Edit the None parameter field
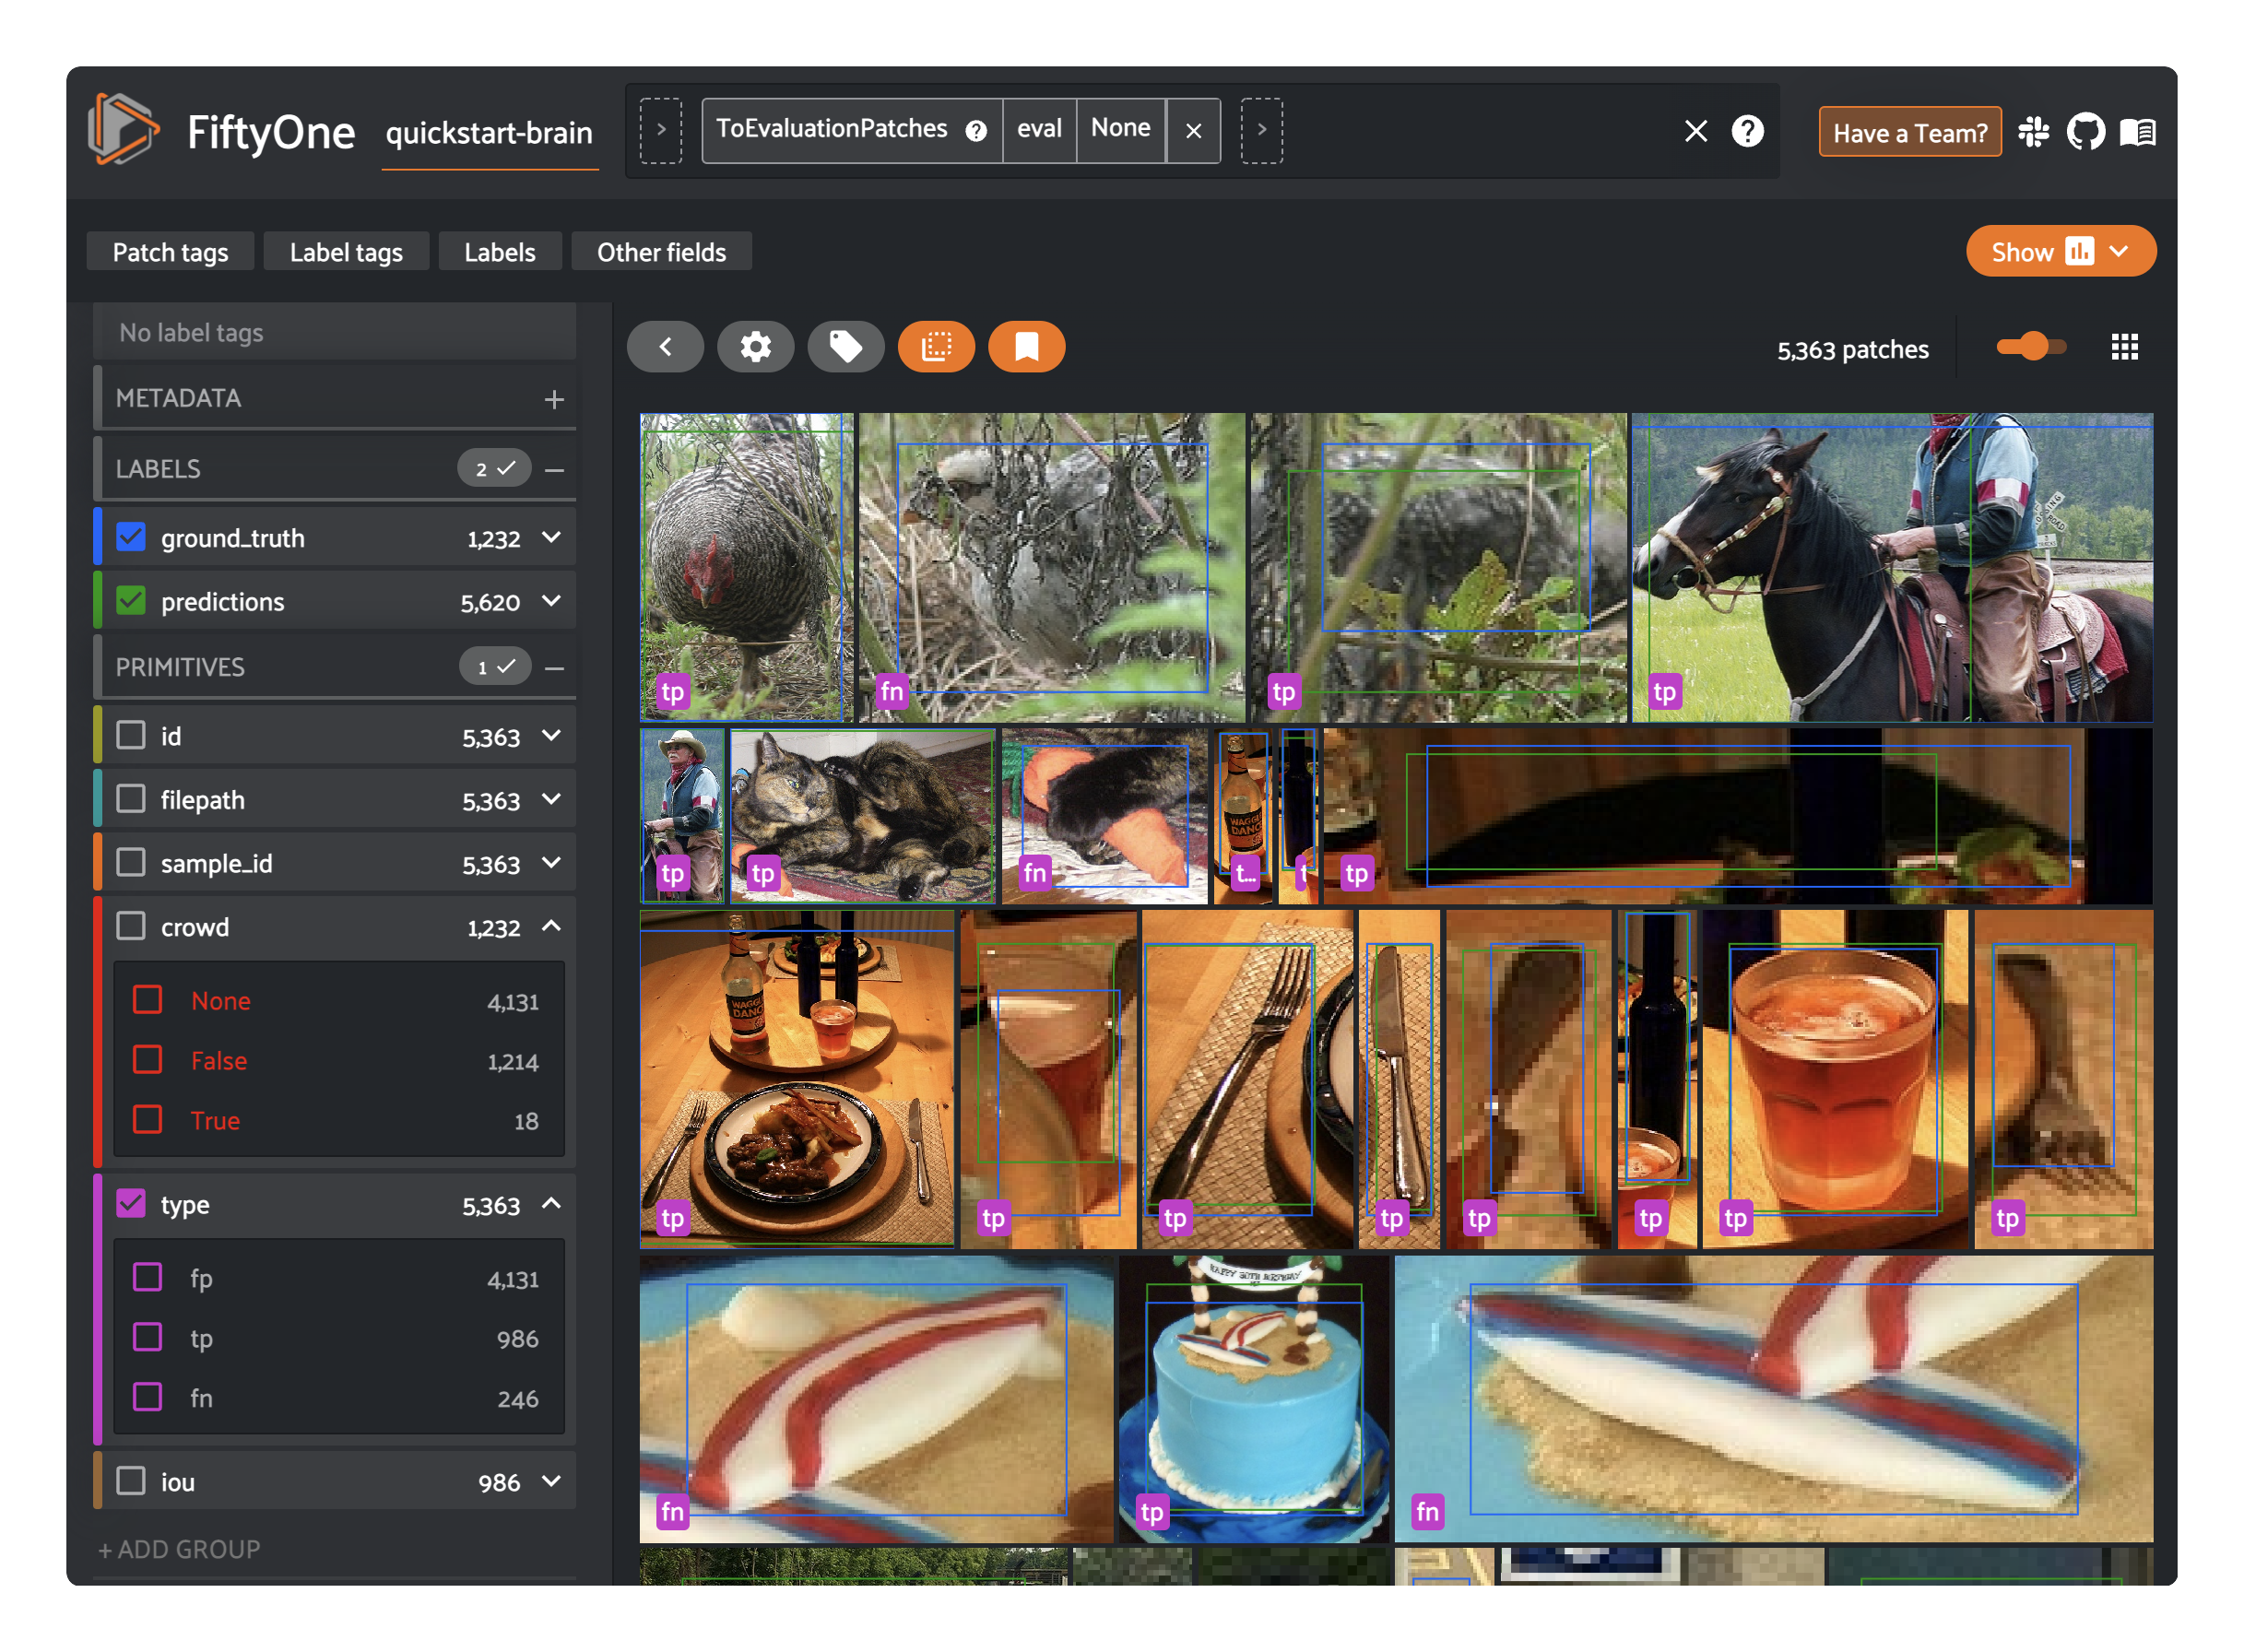 click(1120, 130)
